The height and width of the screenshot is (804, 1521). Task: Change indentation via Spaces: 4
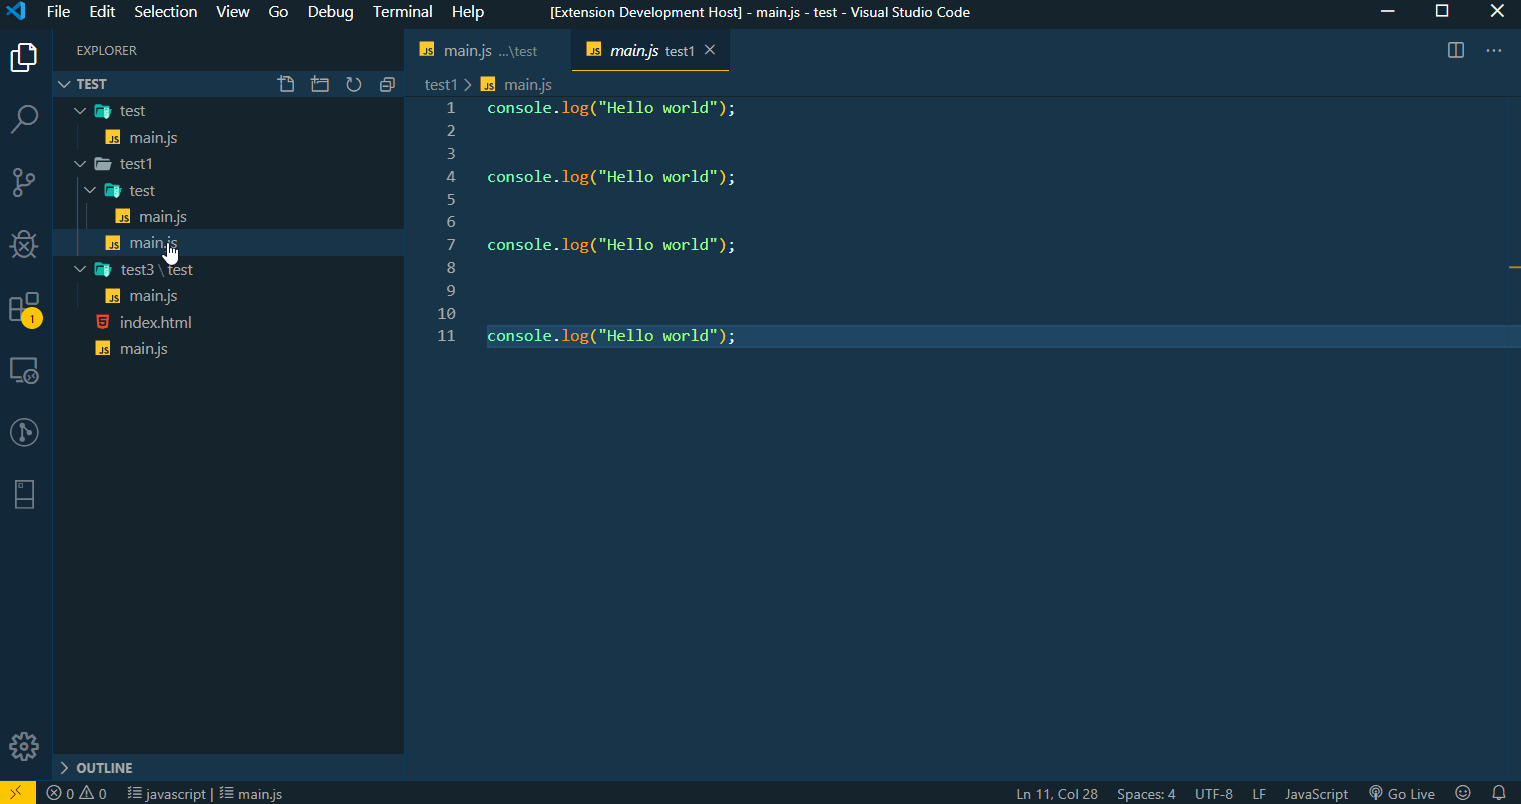click(1146, 794)
